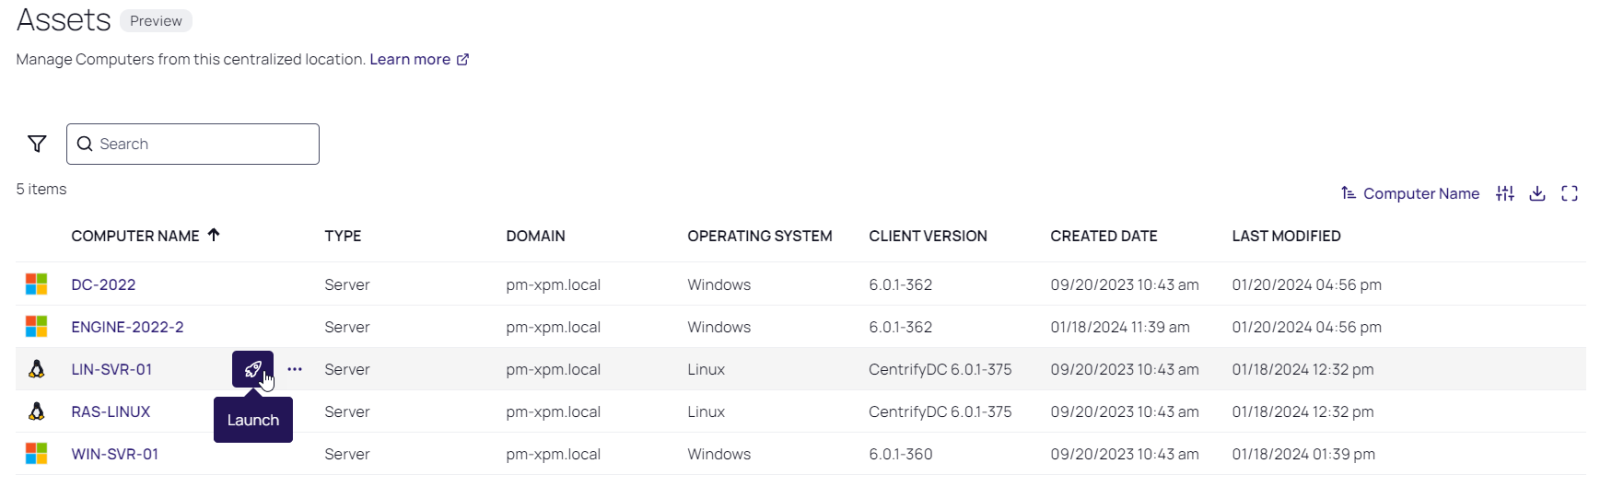This screenshot has width=1600, height=498.
Task: Open the WIN-SVR-01 computer link
Action: pos(114,454)
